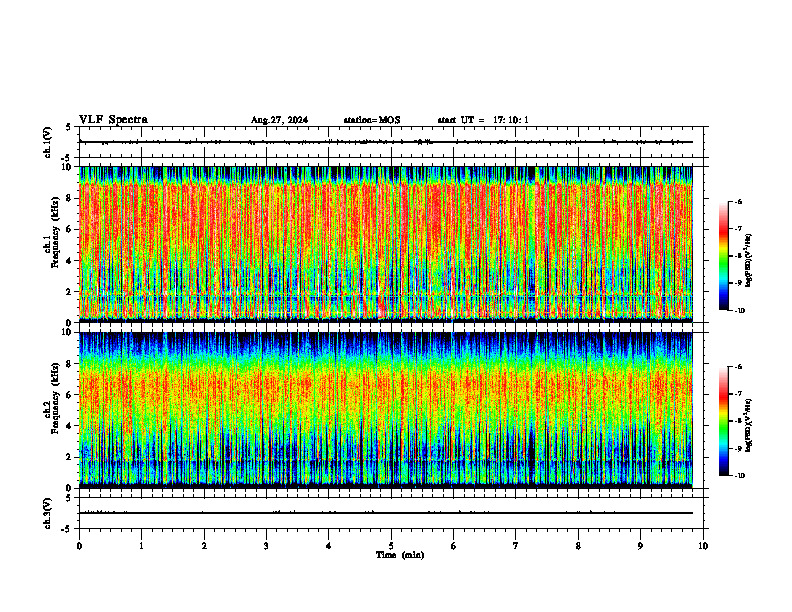Image resolution: width=792 pixels, height=612 pixels.
Task: Click the "VLF Spectra" plot title
Action: click(113, 120)
